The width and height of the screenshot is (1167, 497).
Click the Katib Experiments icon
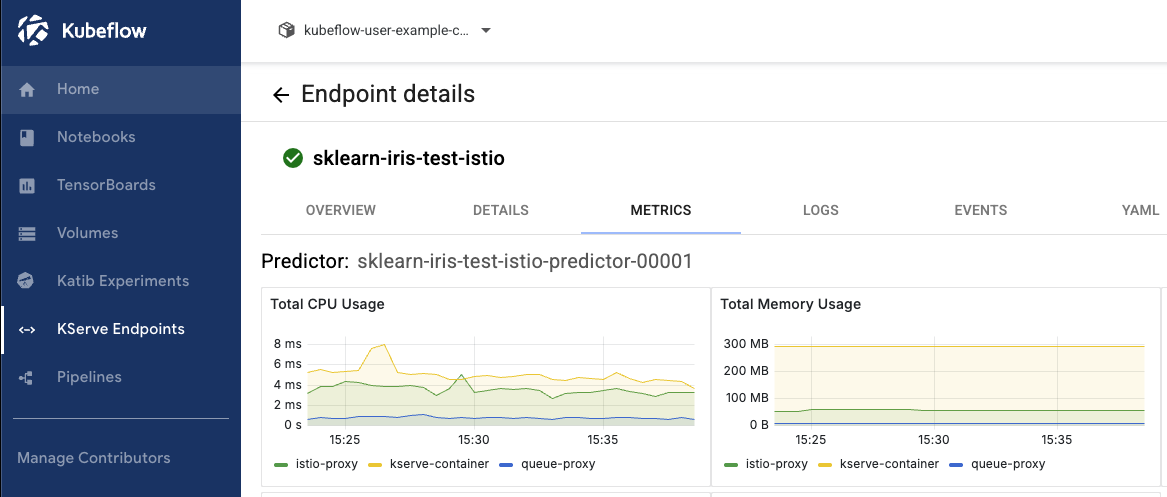click(27, 281)
